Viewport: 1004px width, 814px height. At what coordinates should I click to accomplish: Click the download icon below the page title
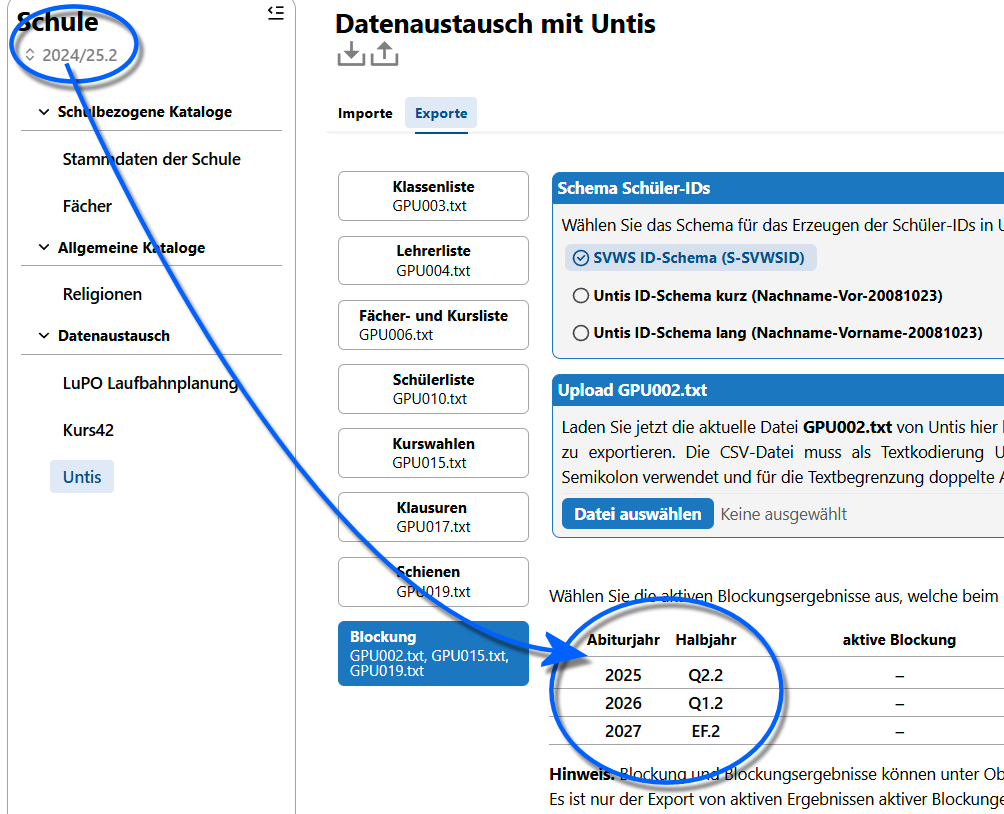[x=350, y=53]
